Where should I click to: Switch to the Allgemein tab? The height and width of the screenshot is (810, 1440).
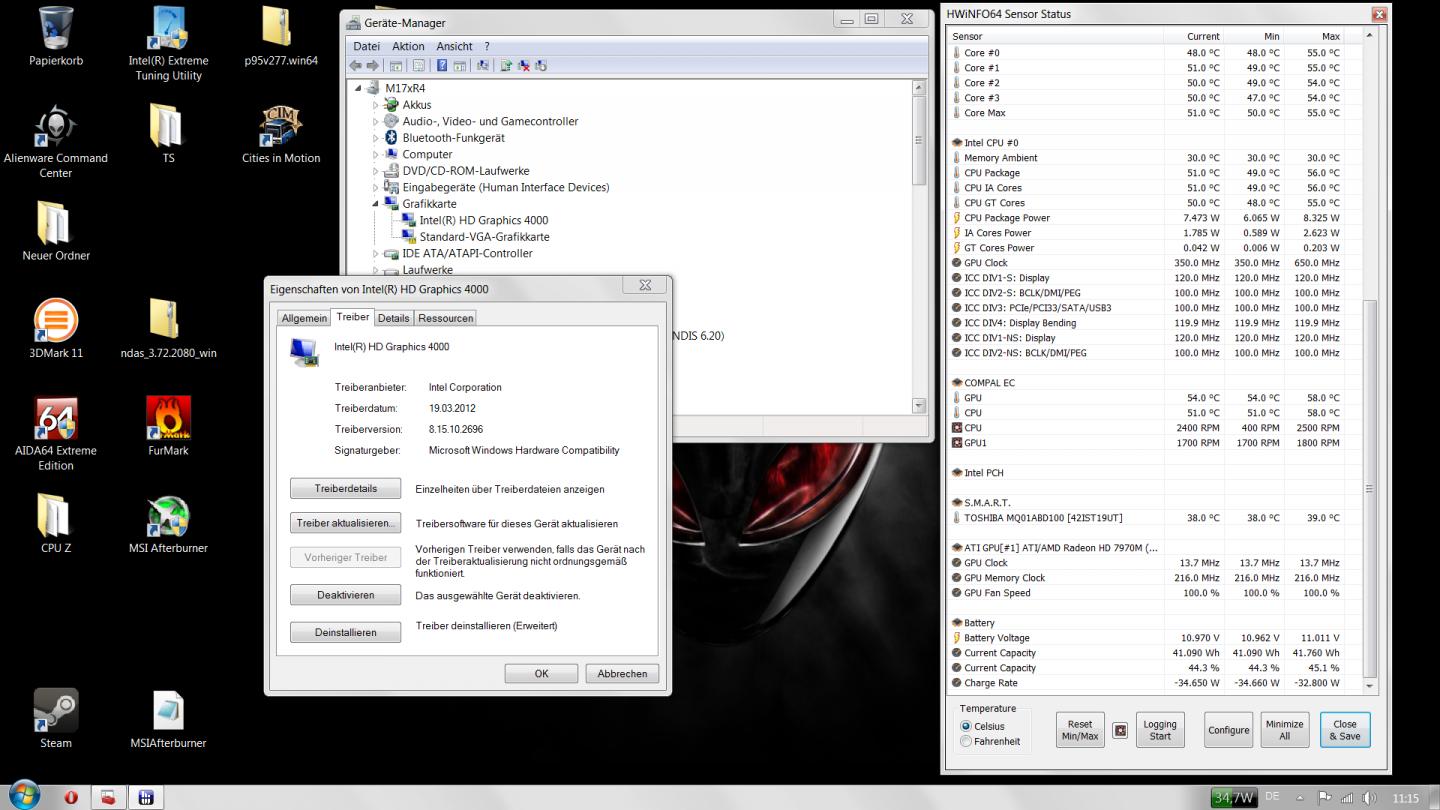coord(304,318)
